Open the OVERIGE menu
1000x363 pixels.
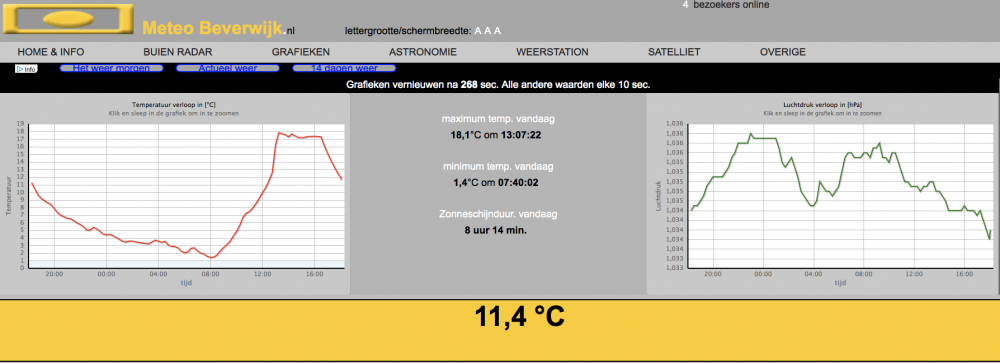[783, 52]
